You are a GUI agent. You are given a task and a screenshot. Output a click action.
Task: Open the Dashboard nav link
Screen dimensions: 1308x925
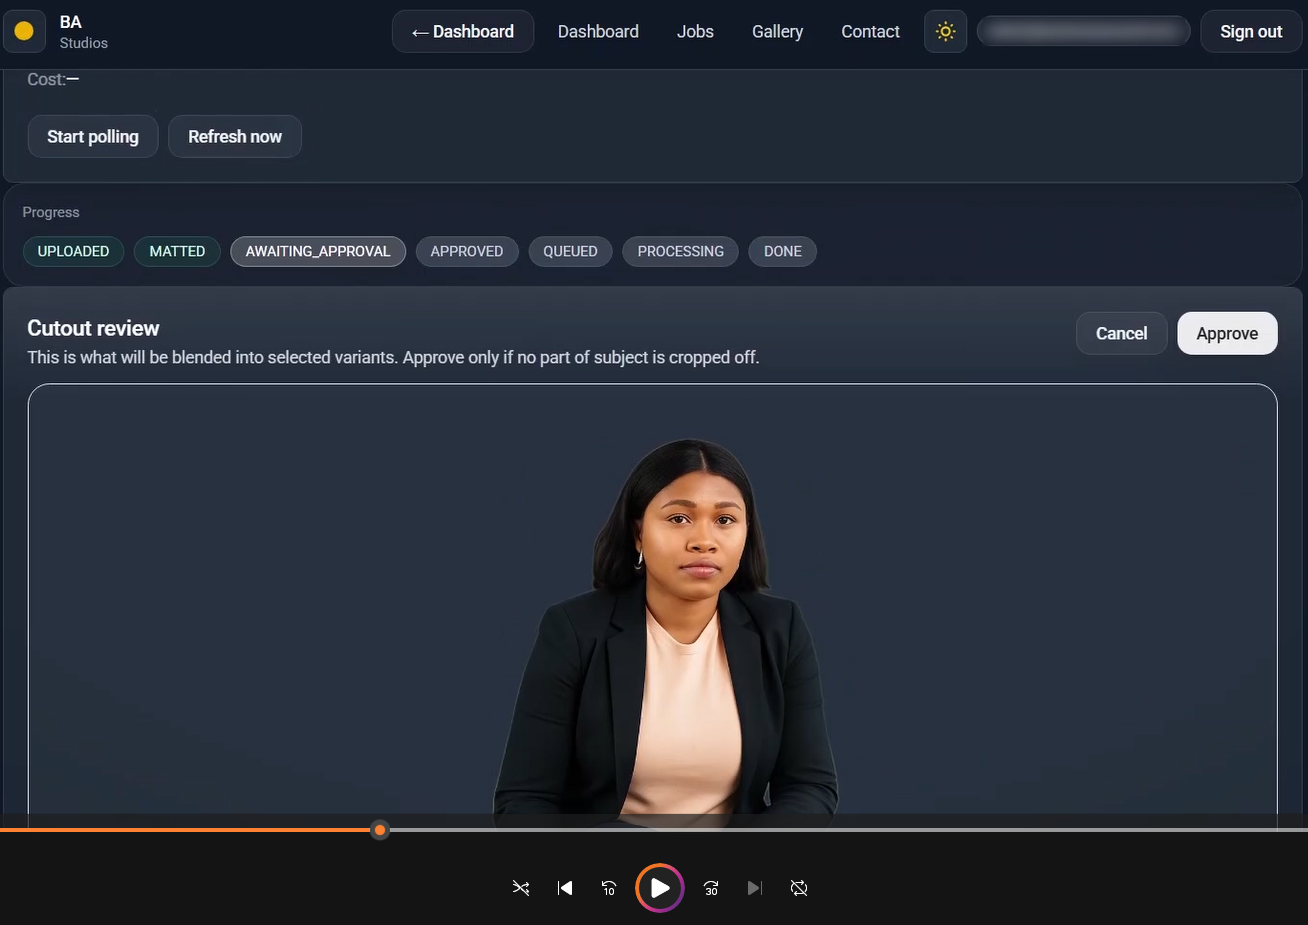[598, 31]
